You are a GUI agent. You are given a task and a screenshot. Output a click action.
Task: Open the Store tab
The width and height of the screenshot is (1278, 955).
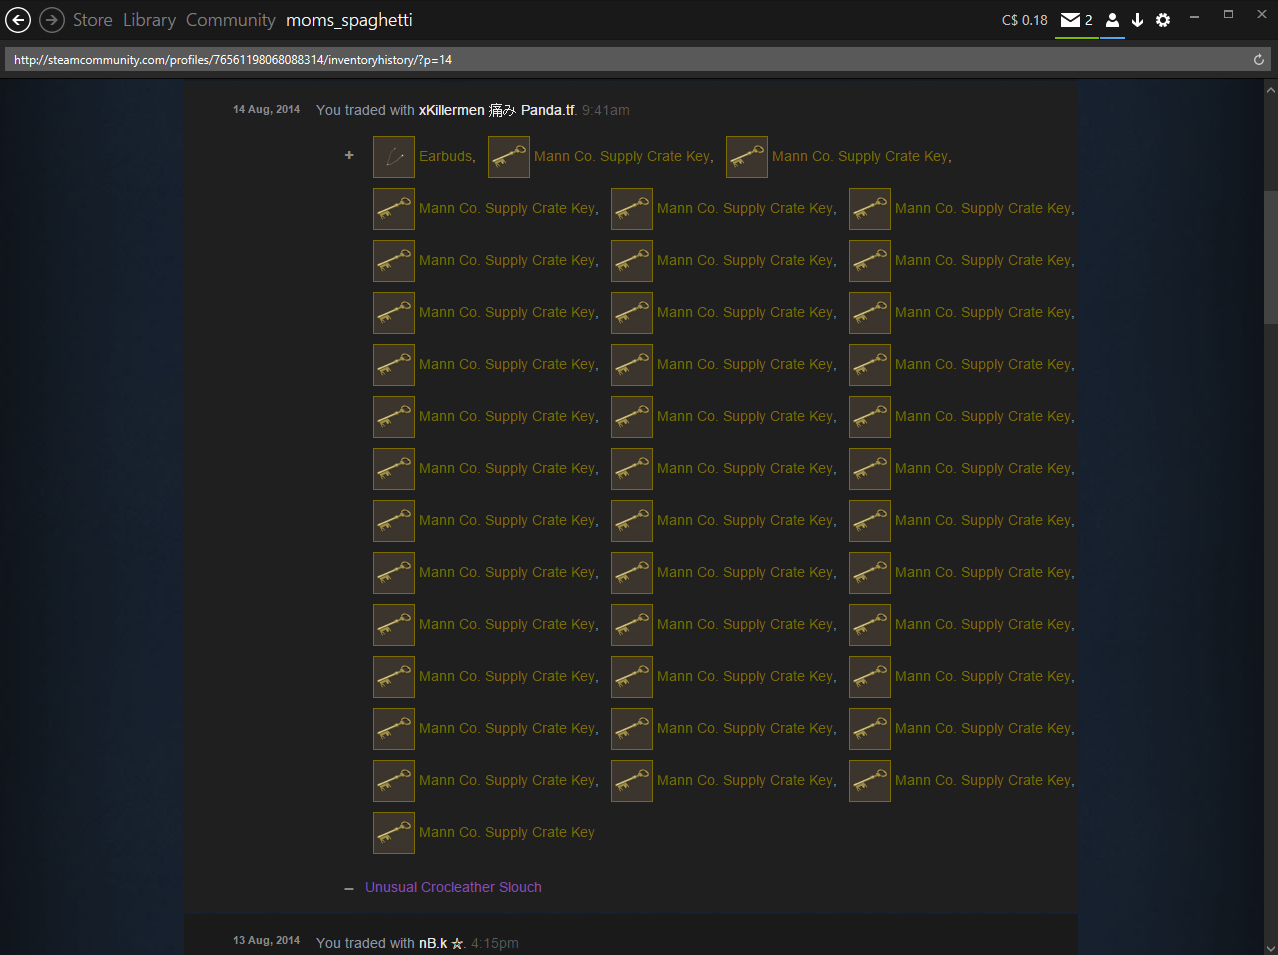click(x=92, y=20)
